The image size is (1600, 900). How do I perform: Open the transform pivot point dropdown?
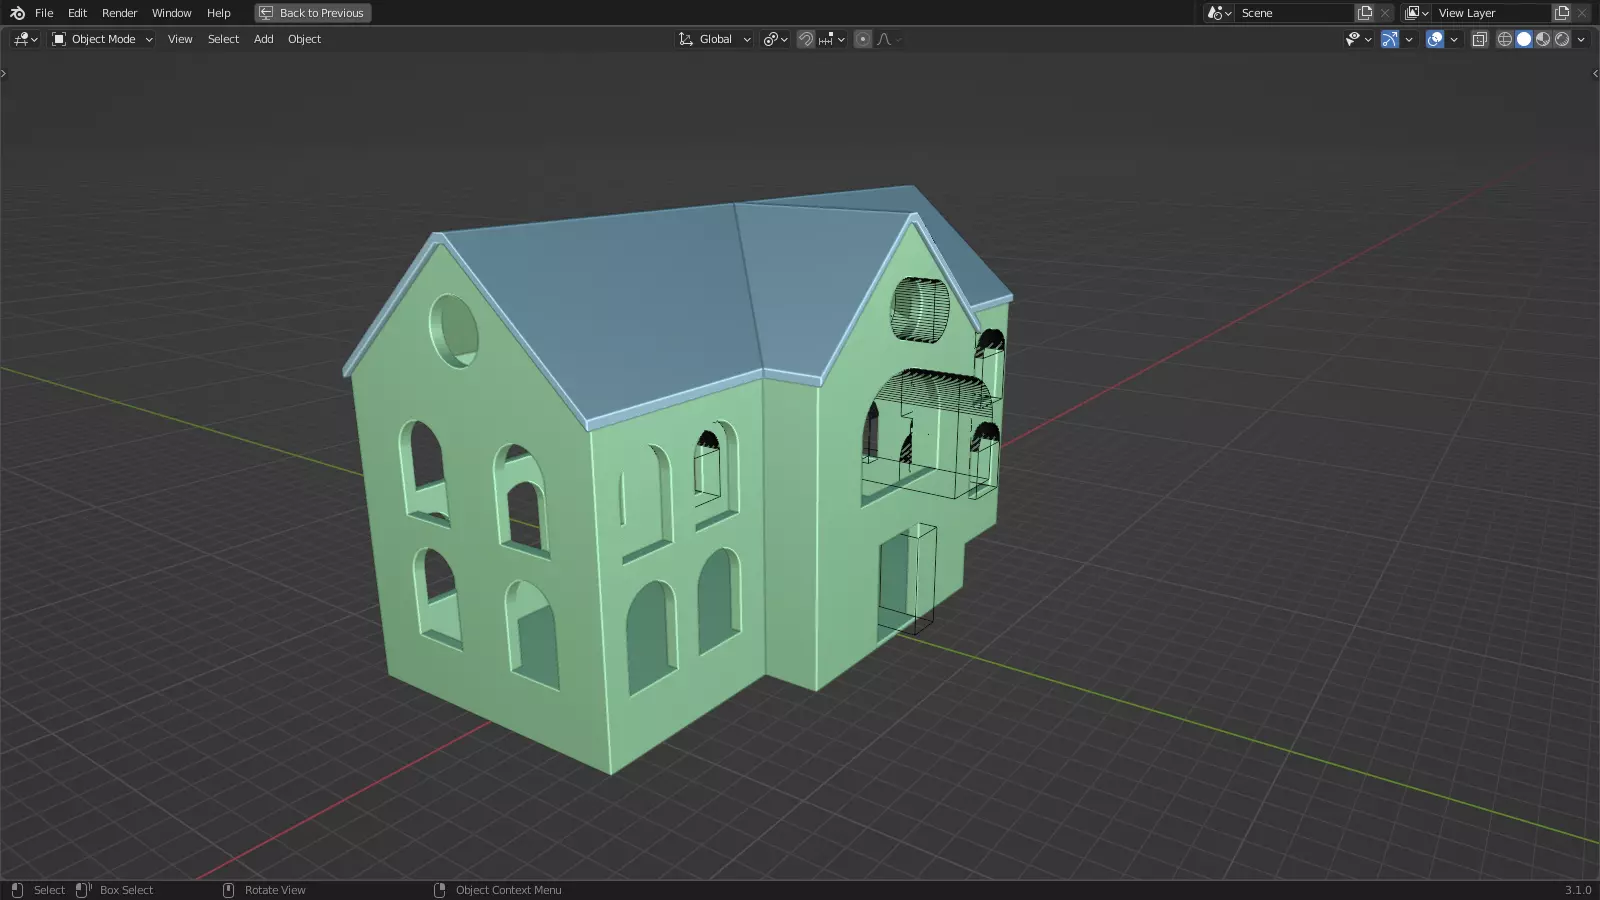[x=775, y=39]
